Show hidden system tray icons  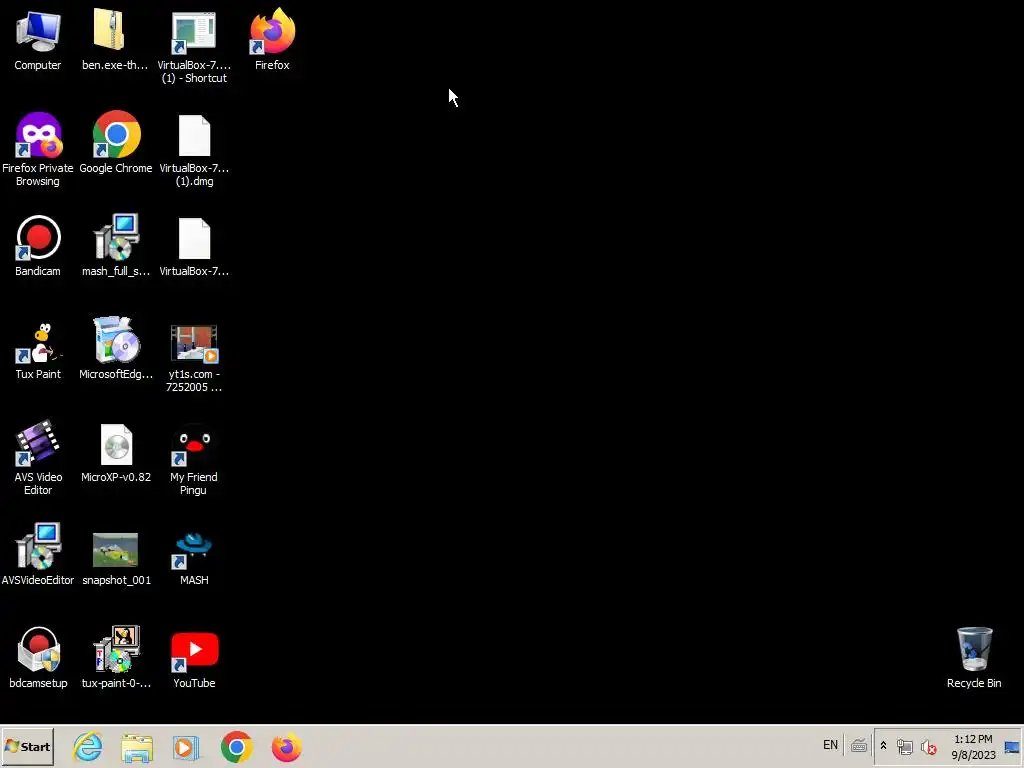click(884, 746)
